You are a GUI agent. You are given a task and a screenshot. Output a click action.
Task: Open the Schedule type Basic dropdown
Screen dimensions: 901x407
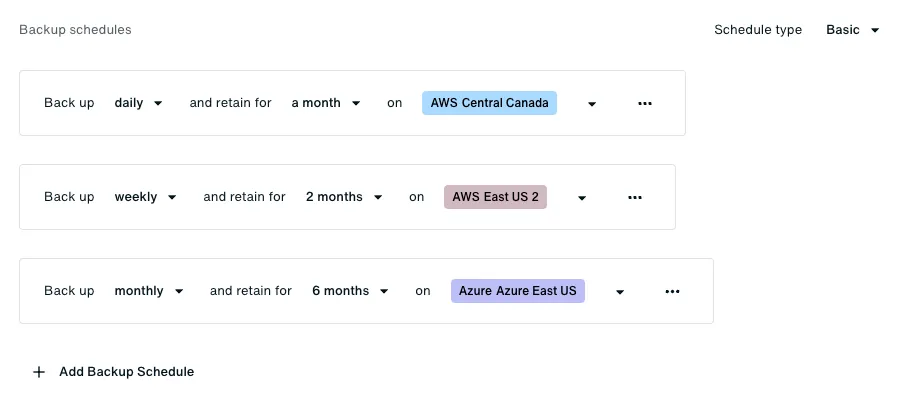click(x=853, y=30)
